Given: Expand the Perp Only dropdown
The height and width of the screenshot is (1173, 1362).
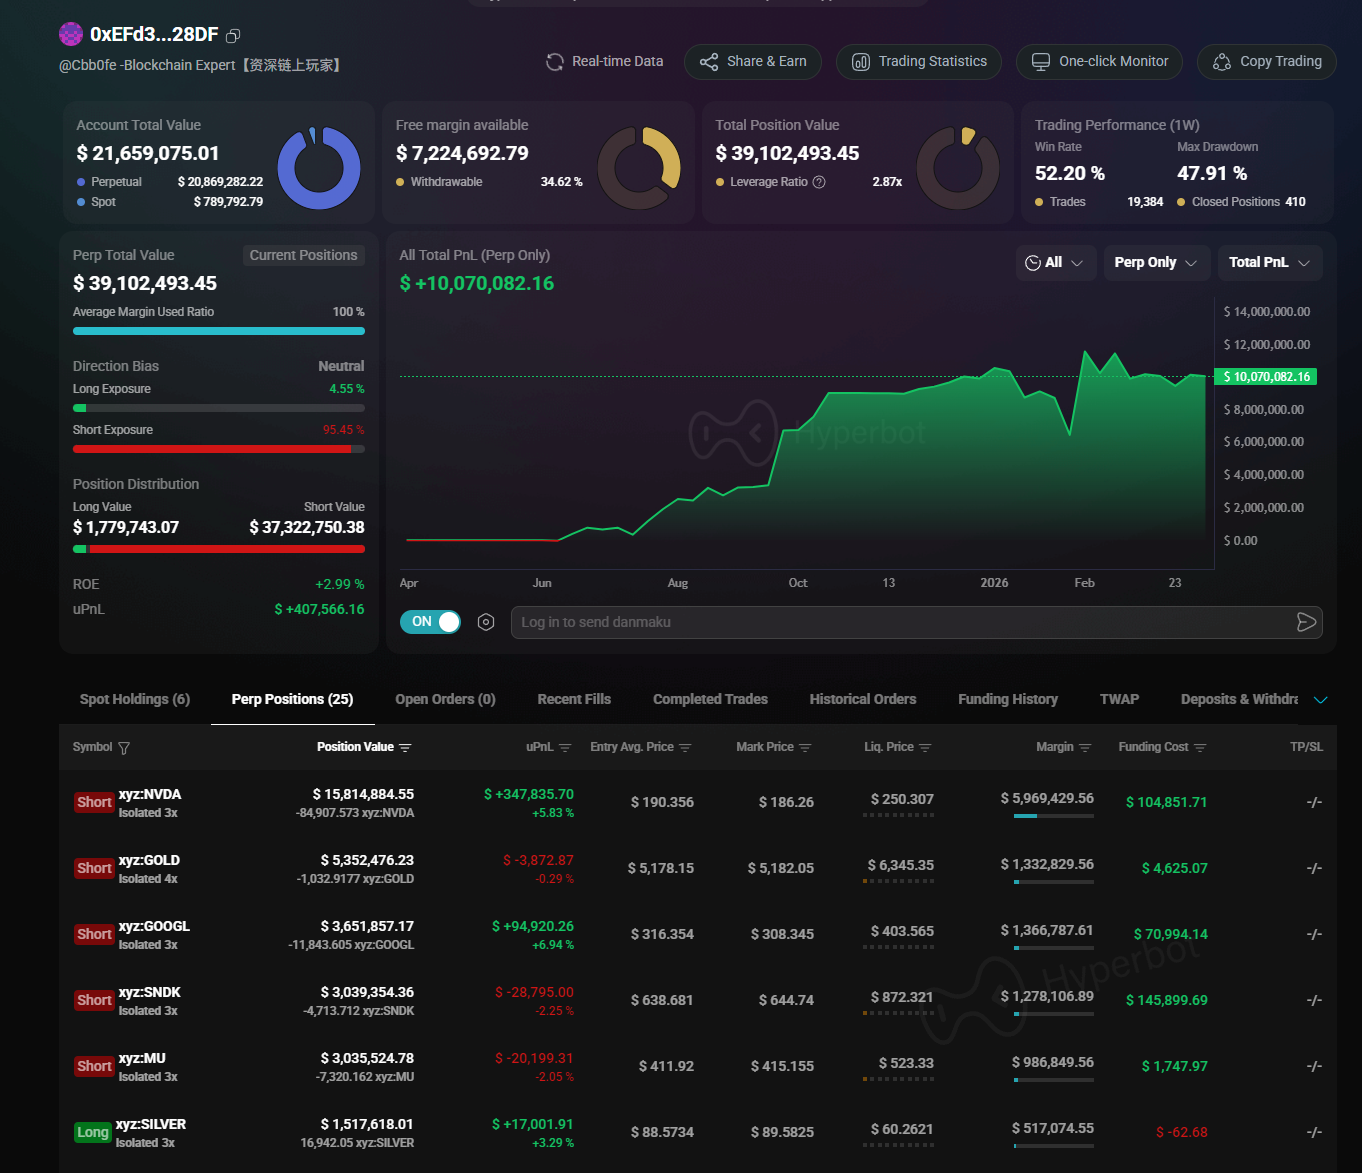Looking at the screenshot, I should coord(1155,263).
